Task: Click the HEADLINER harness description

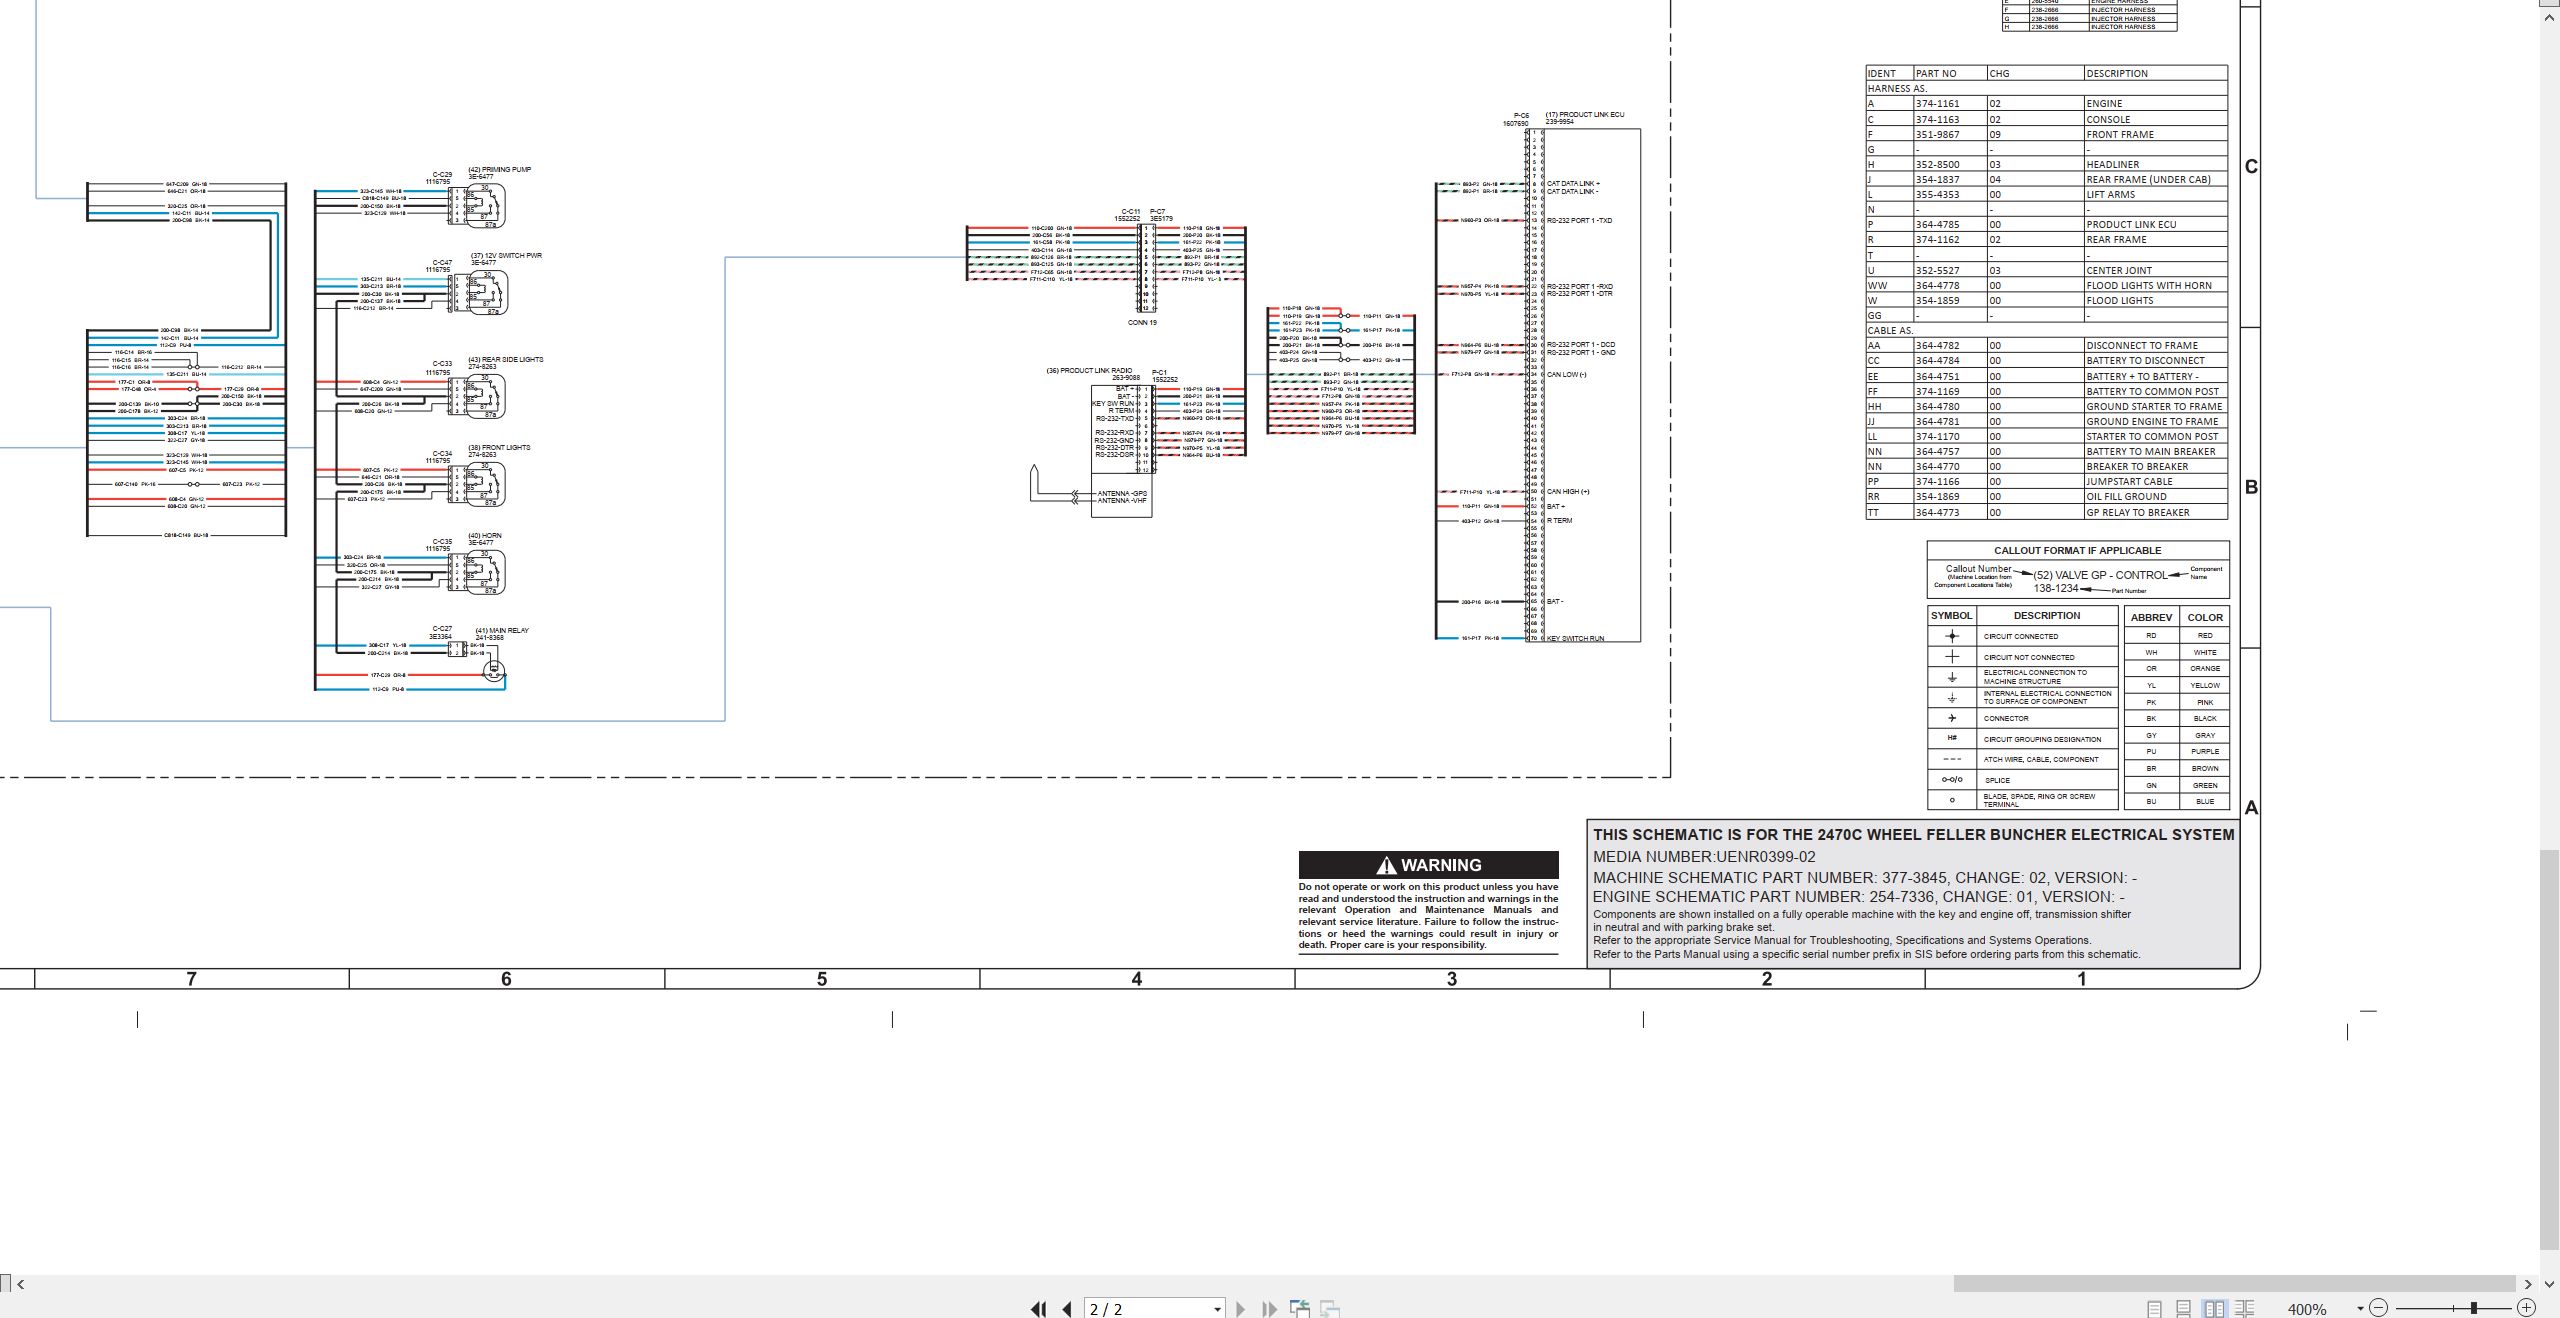Action: pyautogui.click(x=2112, y=164)
